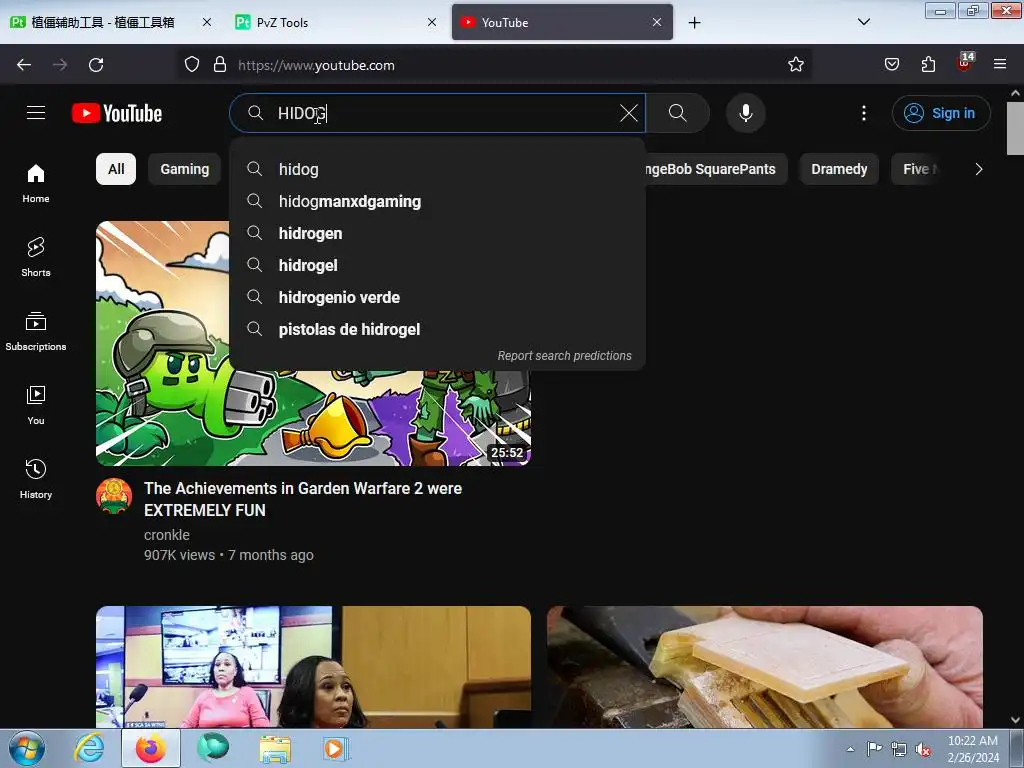The width and height of the screenshot is (1024, 768).
Task: Choose the "hidog" search suggestion
Action: (438, 169)
